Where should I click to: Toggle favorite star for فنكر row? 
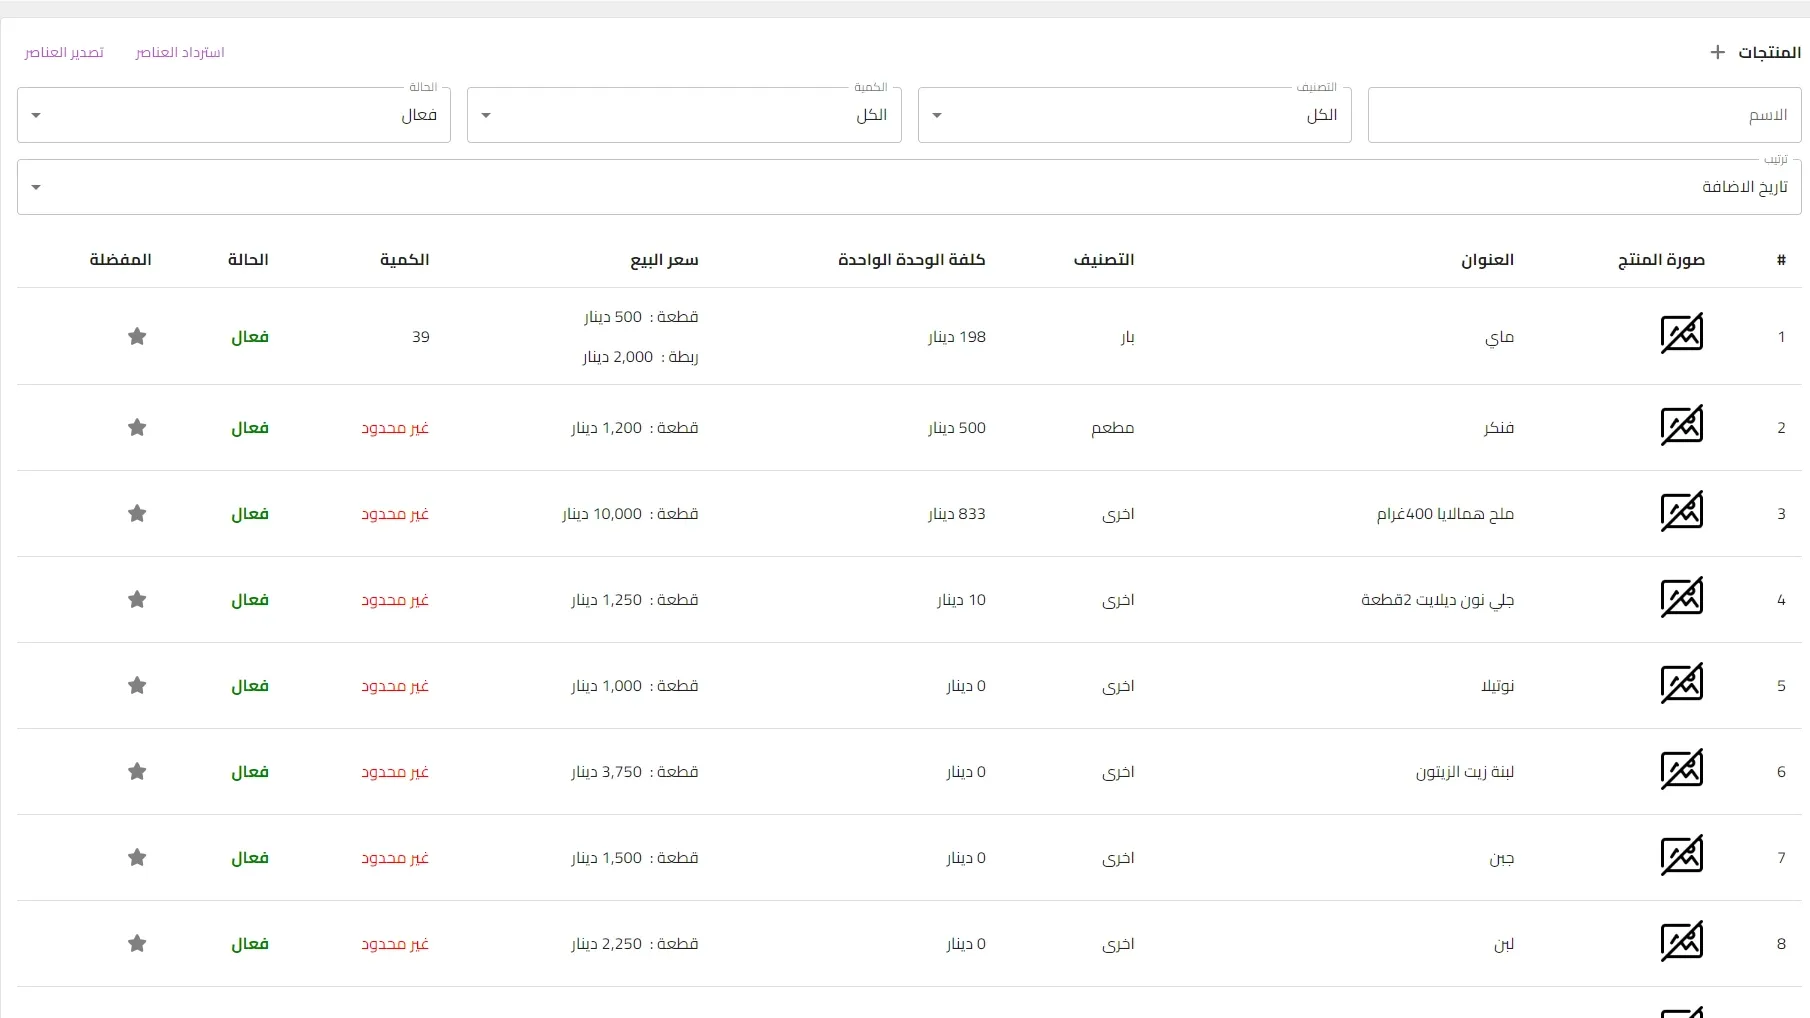click(x=137, y=428)
